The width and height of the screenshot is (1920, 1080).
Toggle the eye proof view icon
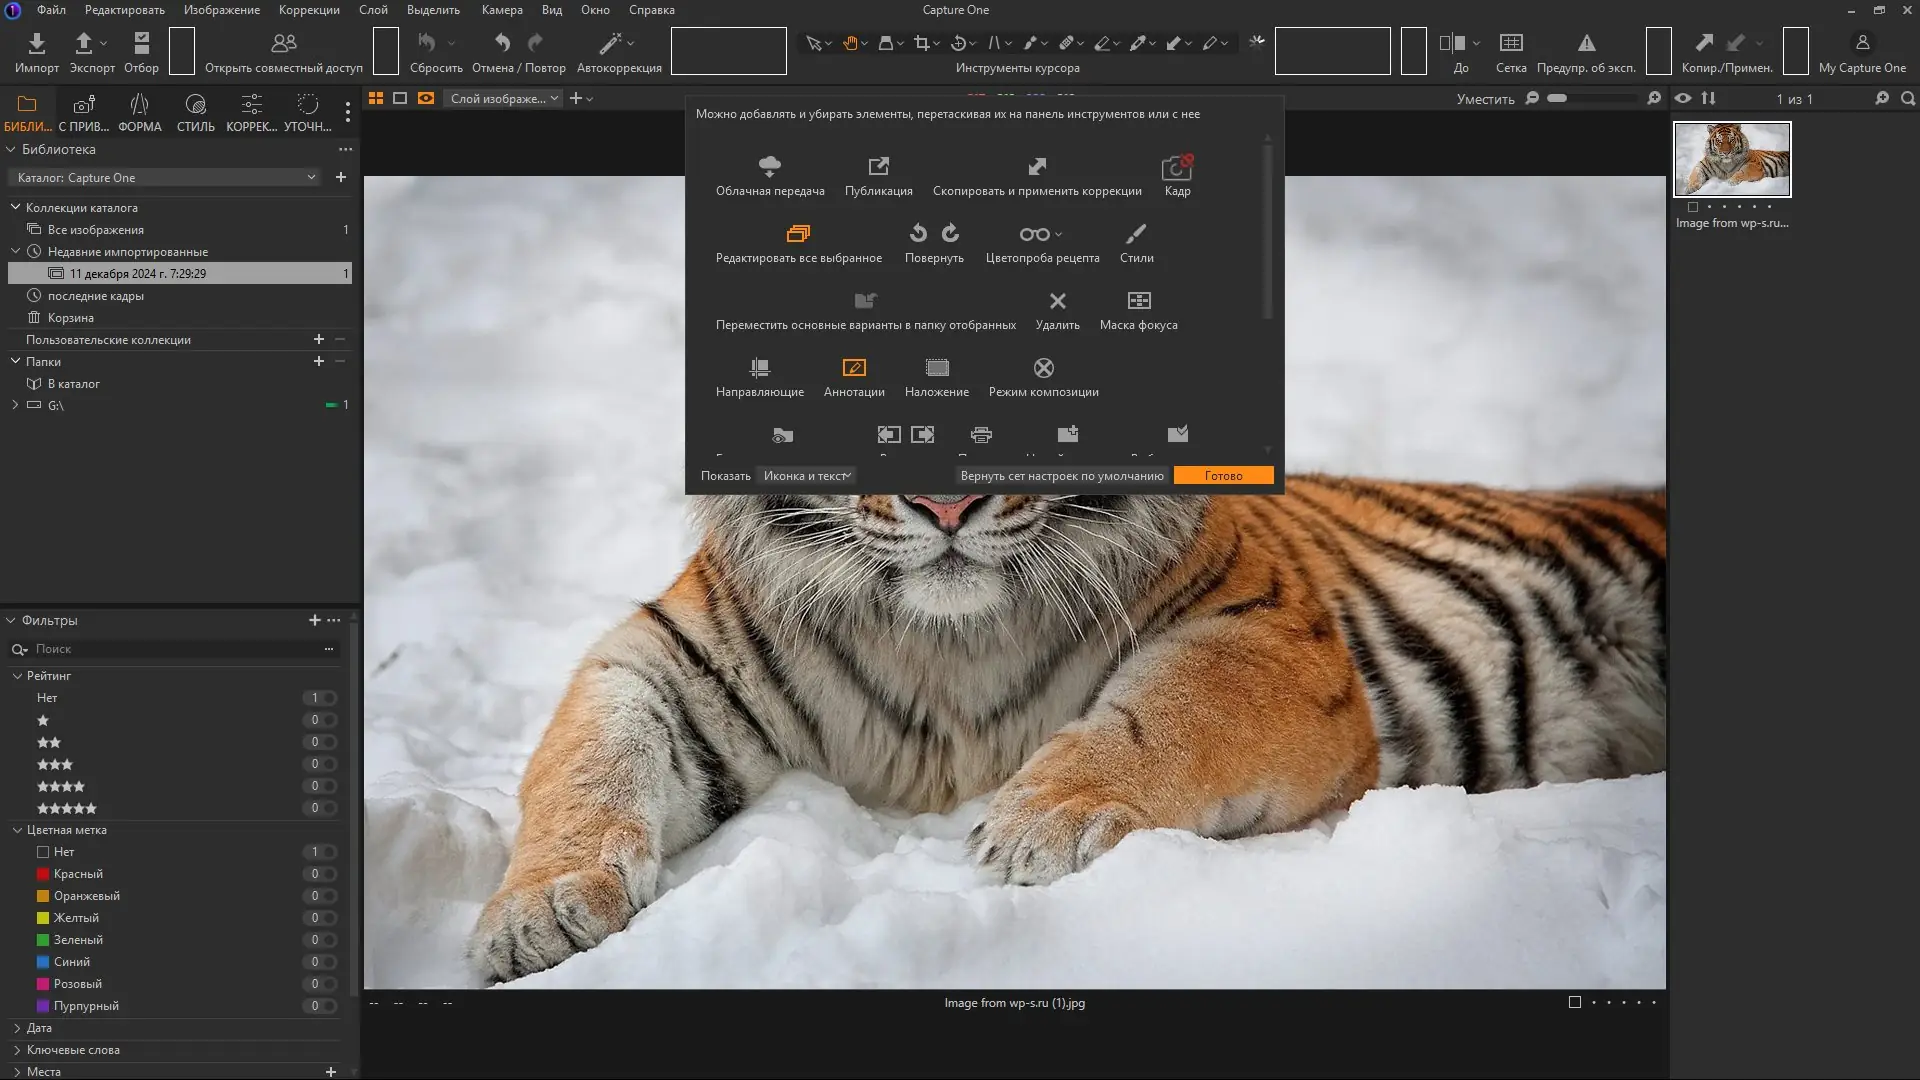[1683, 98]
